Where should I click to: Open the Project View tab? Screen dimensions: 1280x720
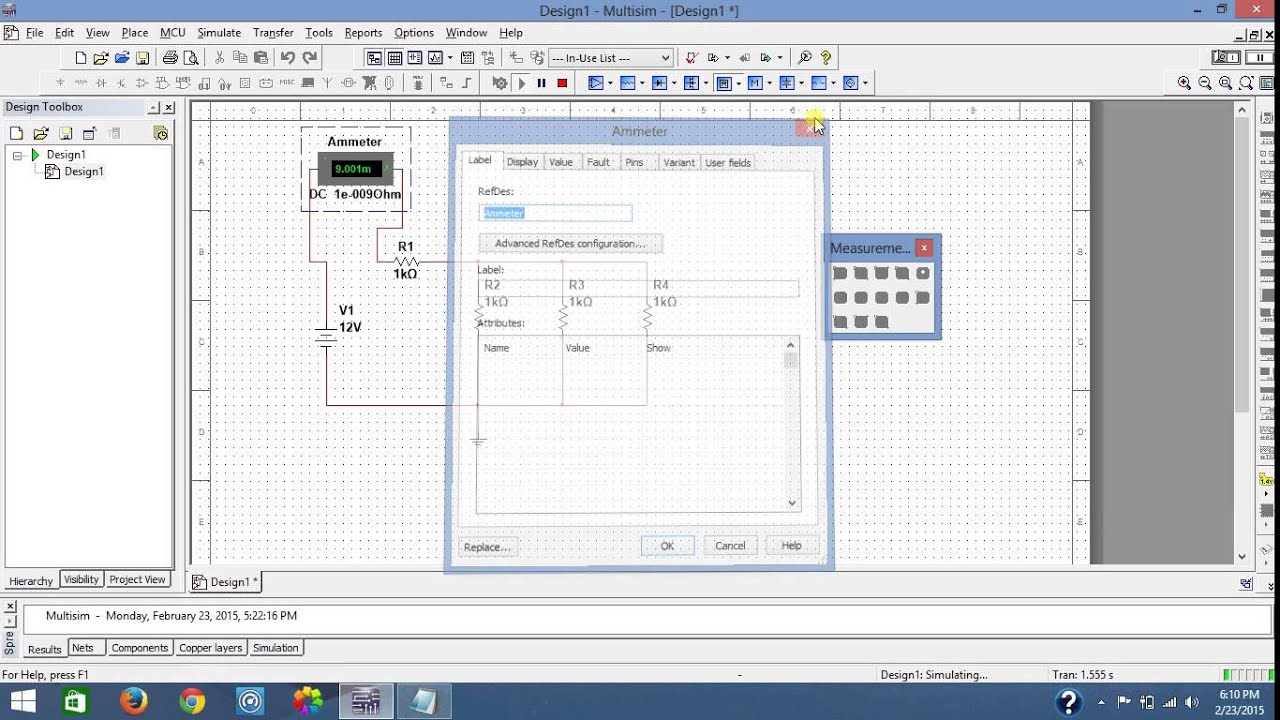click(137, 580)
